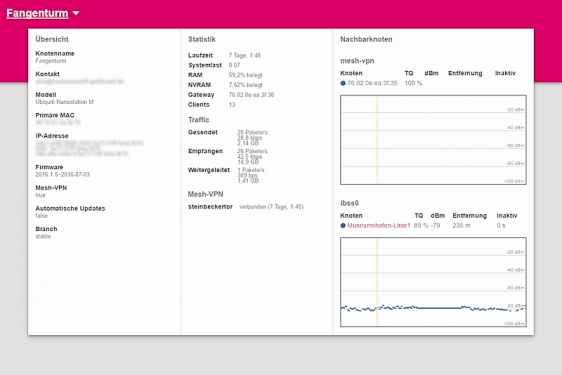Click the Entfernung column header under ibss0
562x375 pixels.
pyautogui.click(x=470, y=216)
